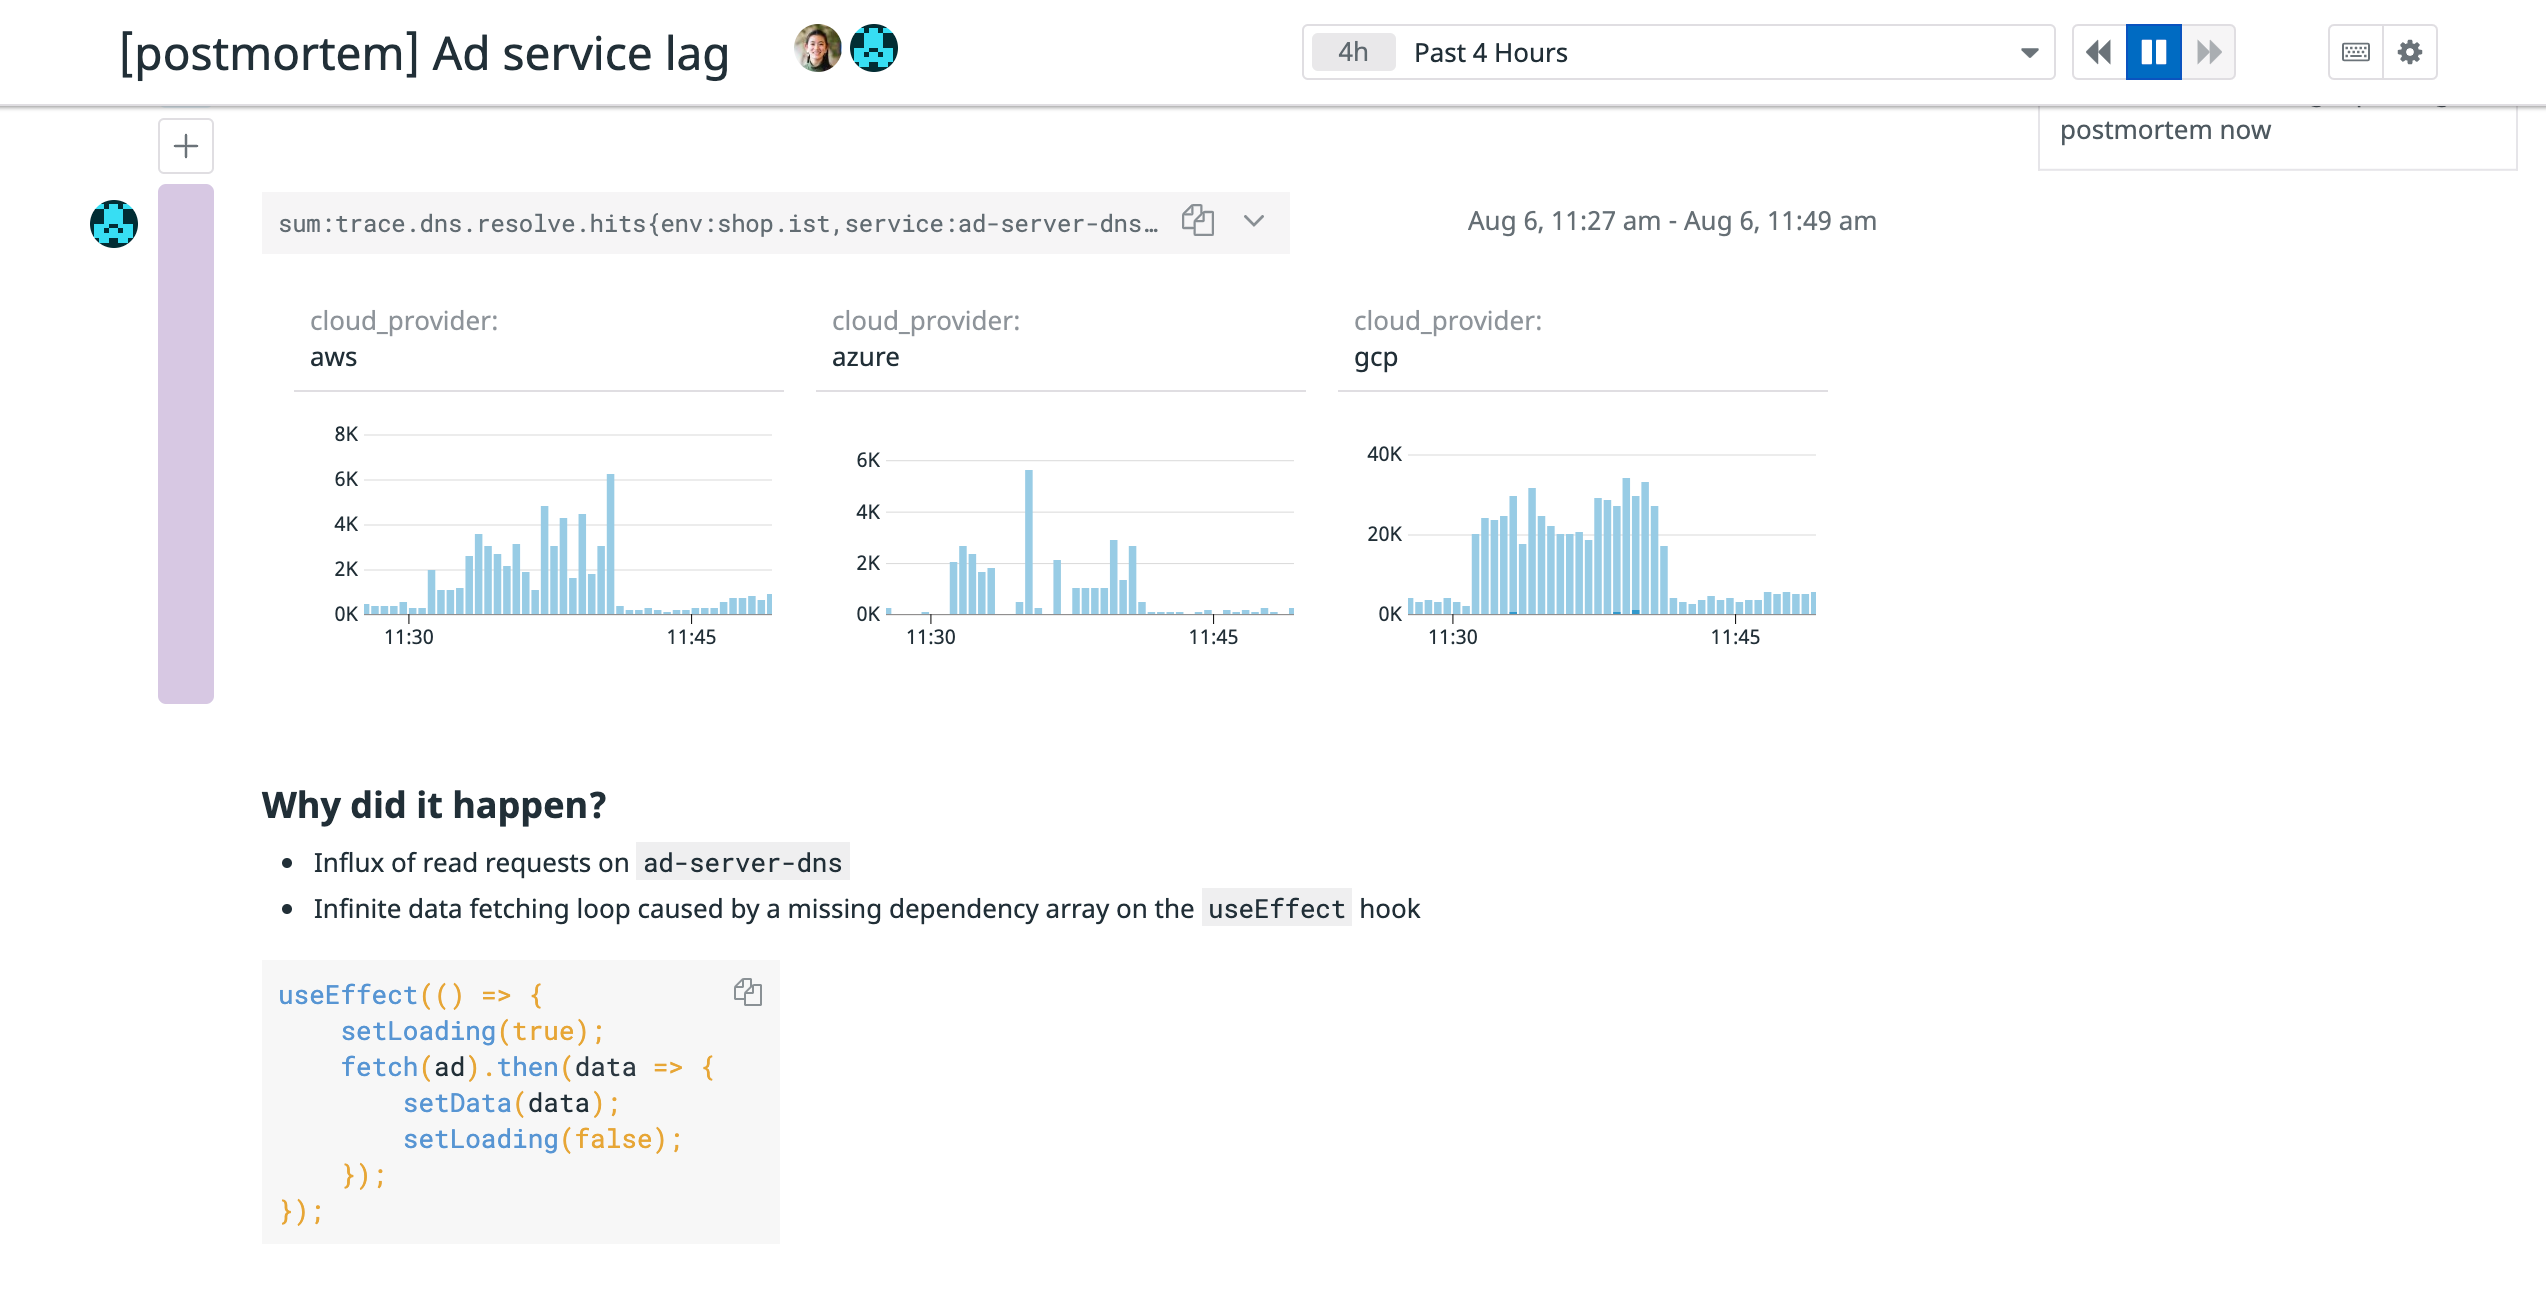The height and width of the screenshot is (1290, 2546).
Task: Click the pixel robot avatar in header
Action: pos(873,49)
